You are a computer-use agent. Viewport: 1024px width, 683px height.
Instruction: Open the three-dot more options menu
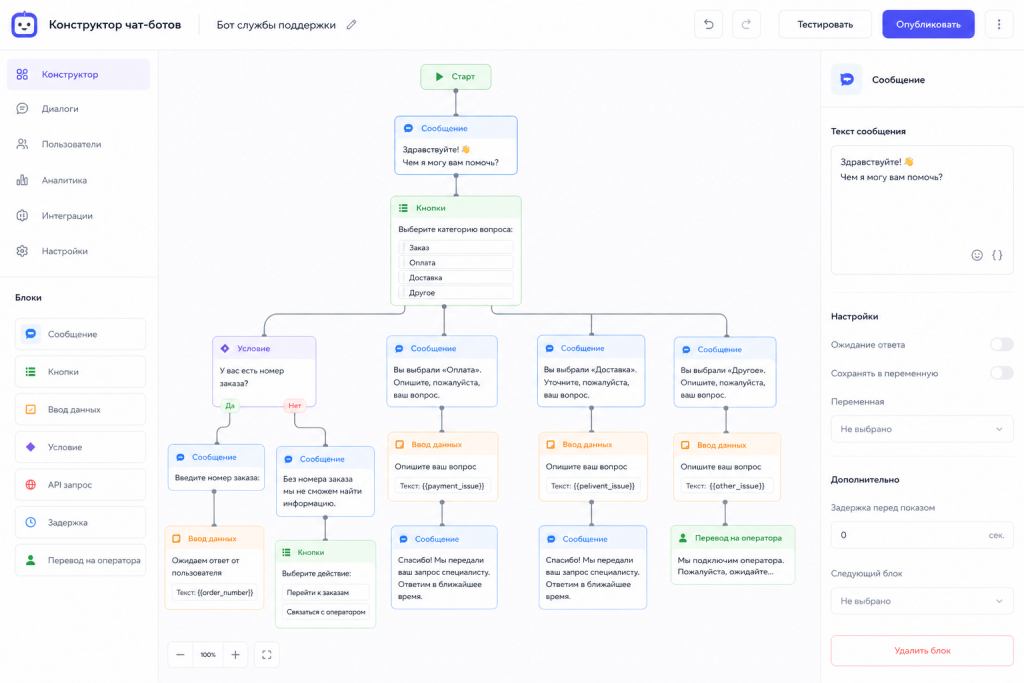[999, 25]
